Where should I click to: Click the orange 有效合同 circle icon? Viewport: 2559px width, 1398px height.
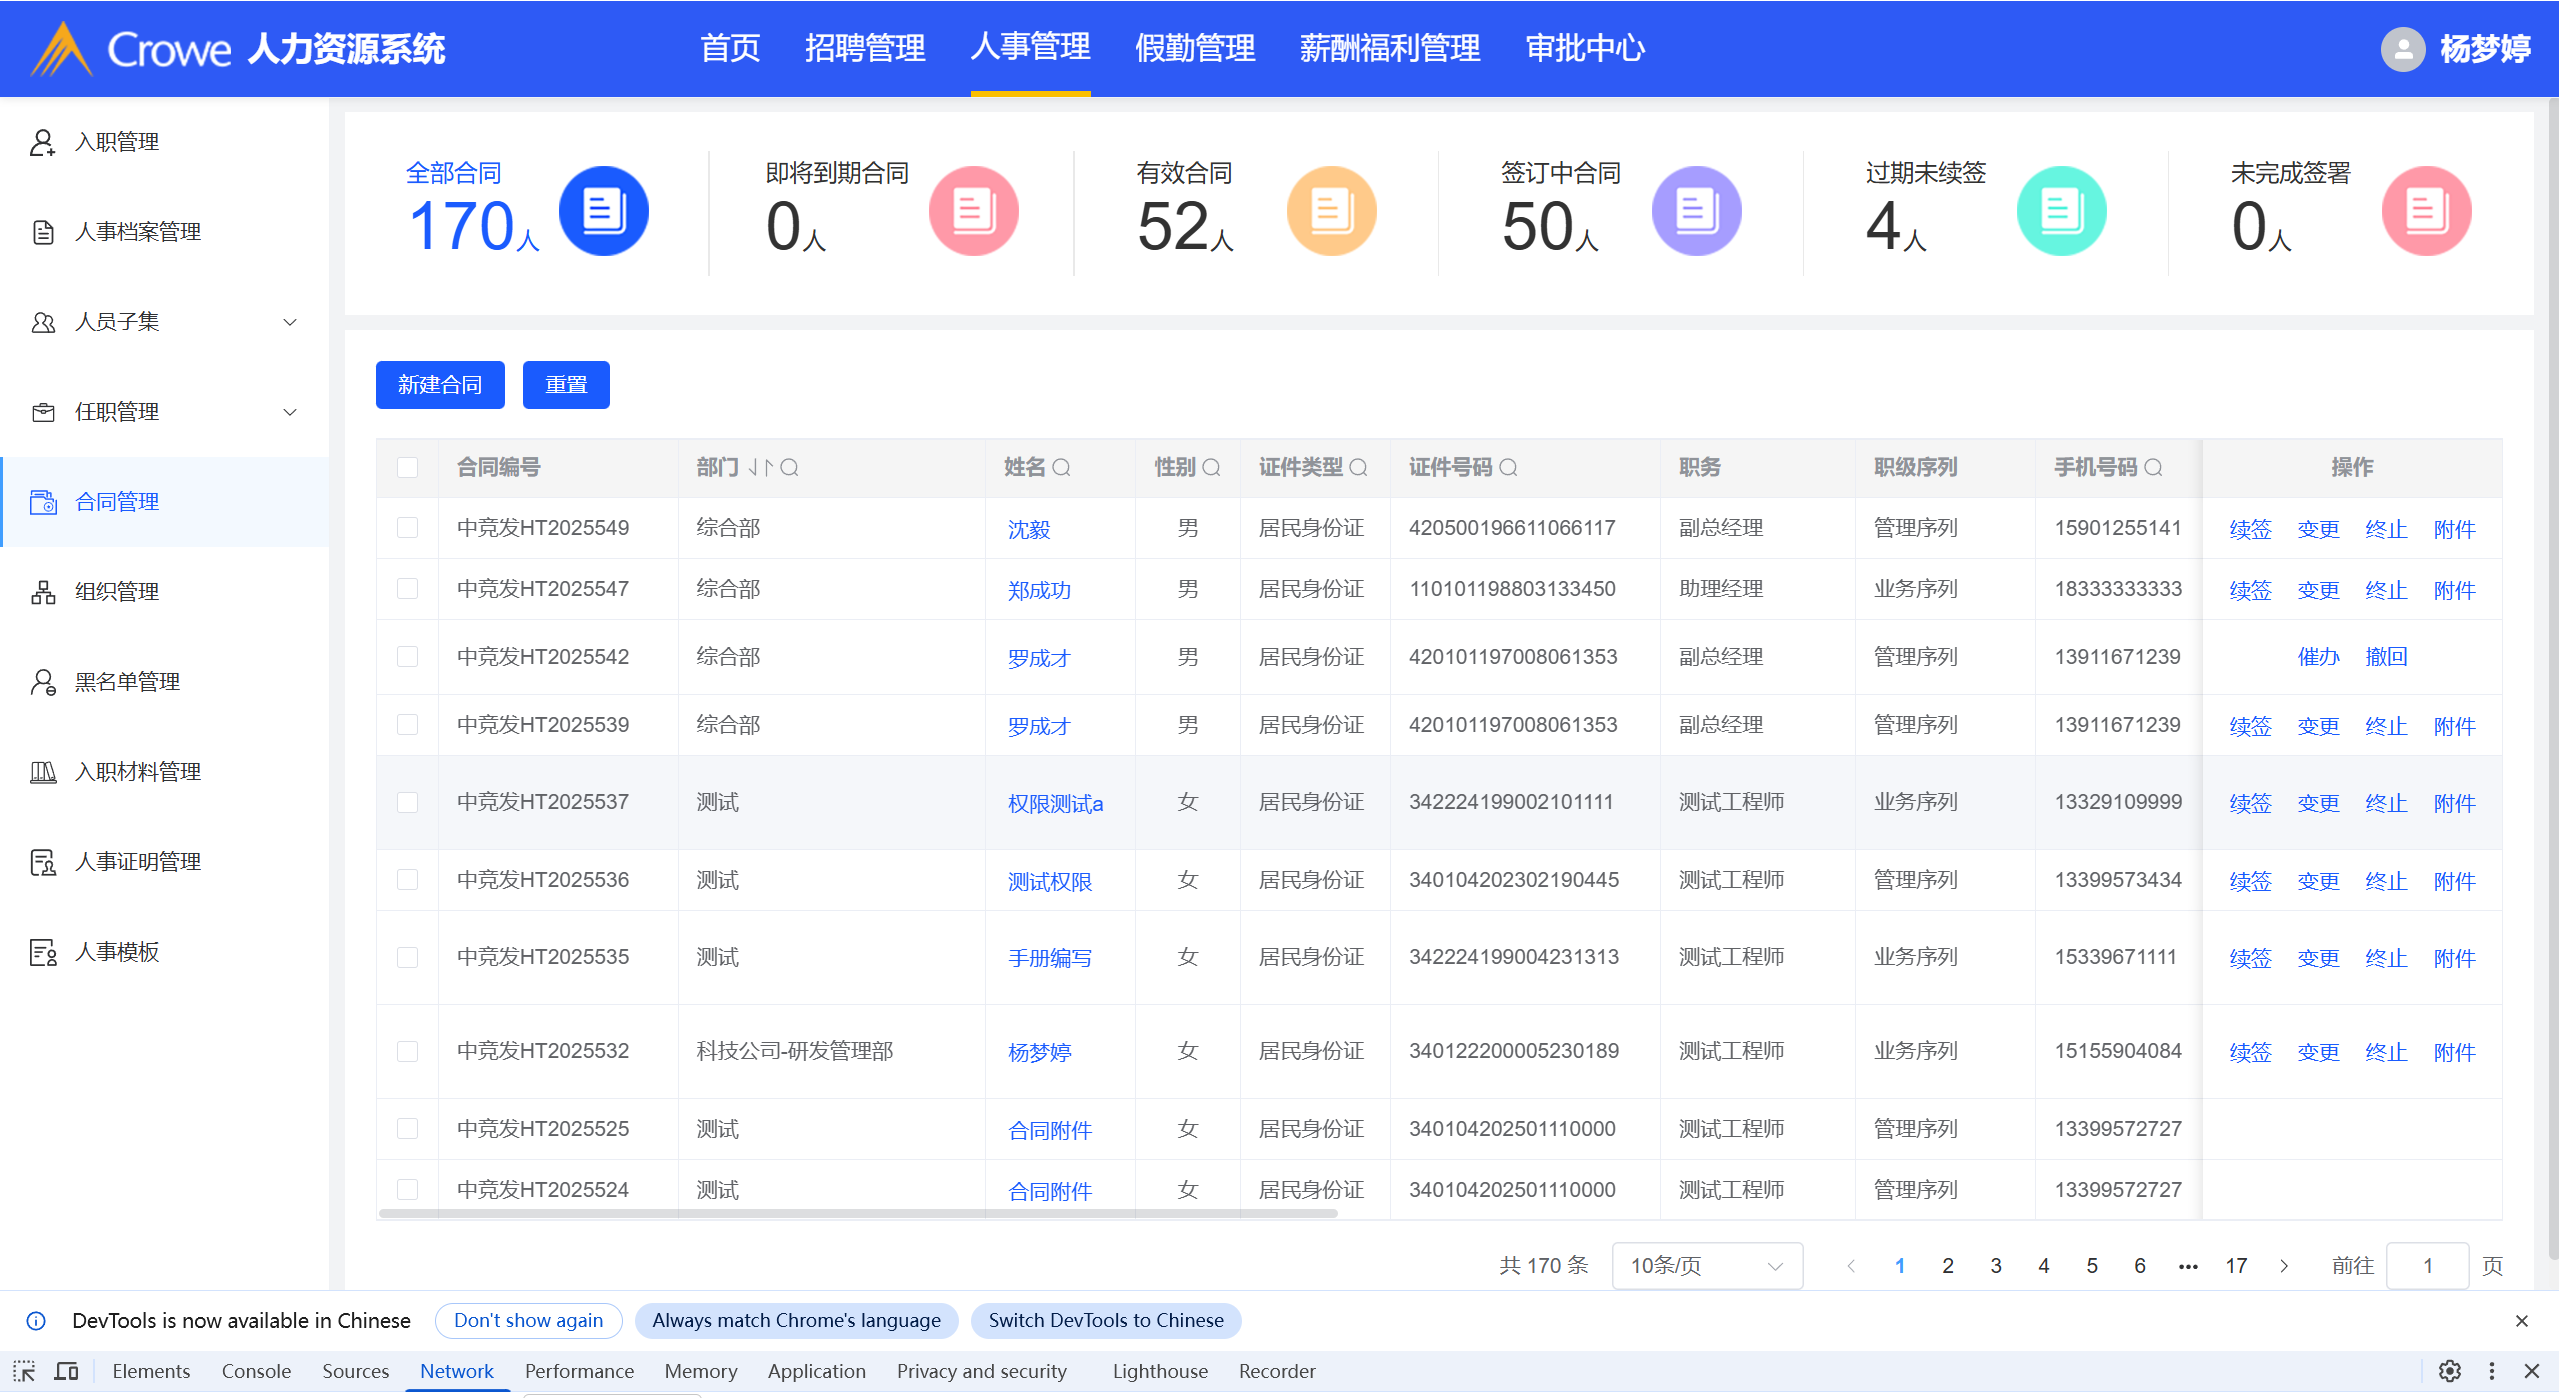(x=1331, y=211)
